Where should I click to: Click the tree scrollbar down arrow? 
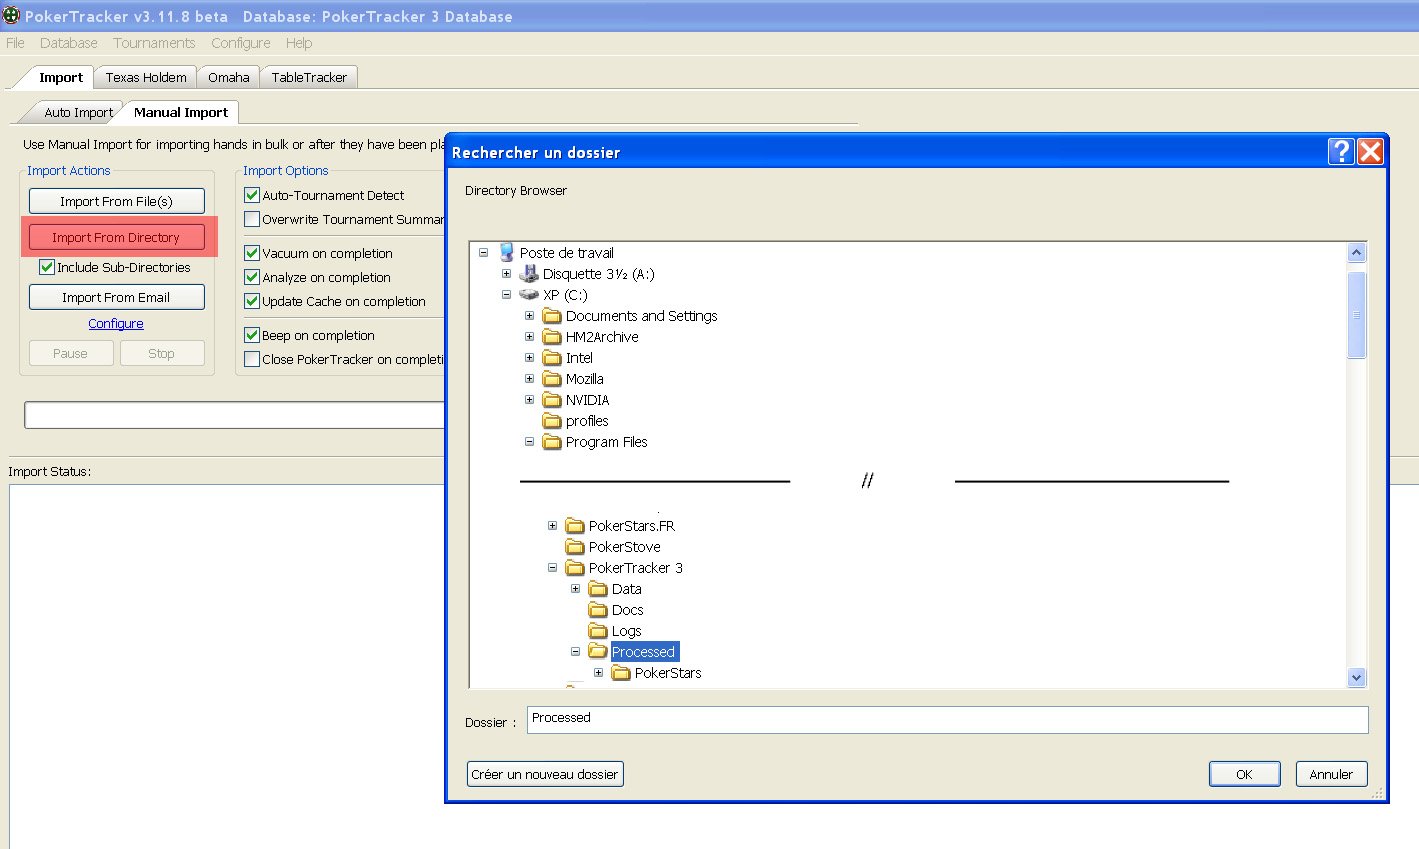coord(1356,677)
